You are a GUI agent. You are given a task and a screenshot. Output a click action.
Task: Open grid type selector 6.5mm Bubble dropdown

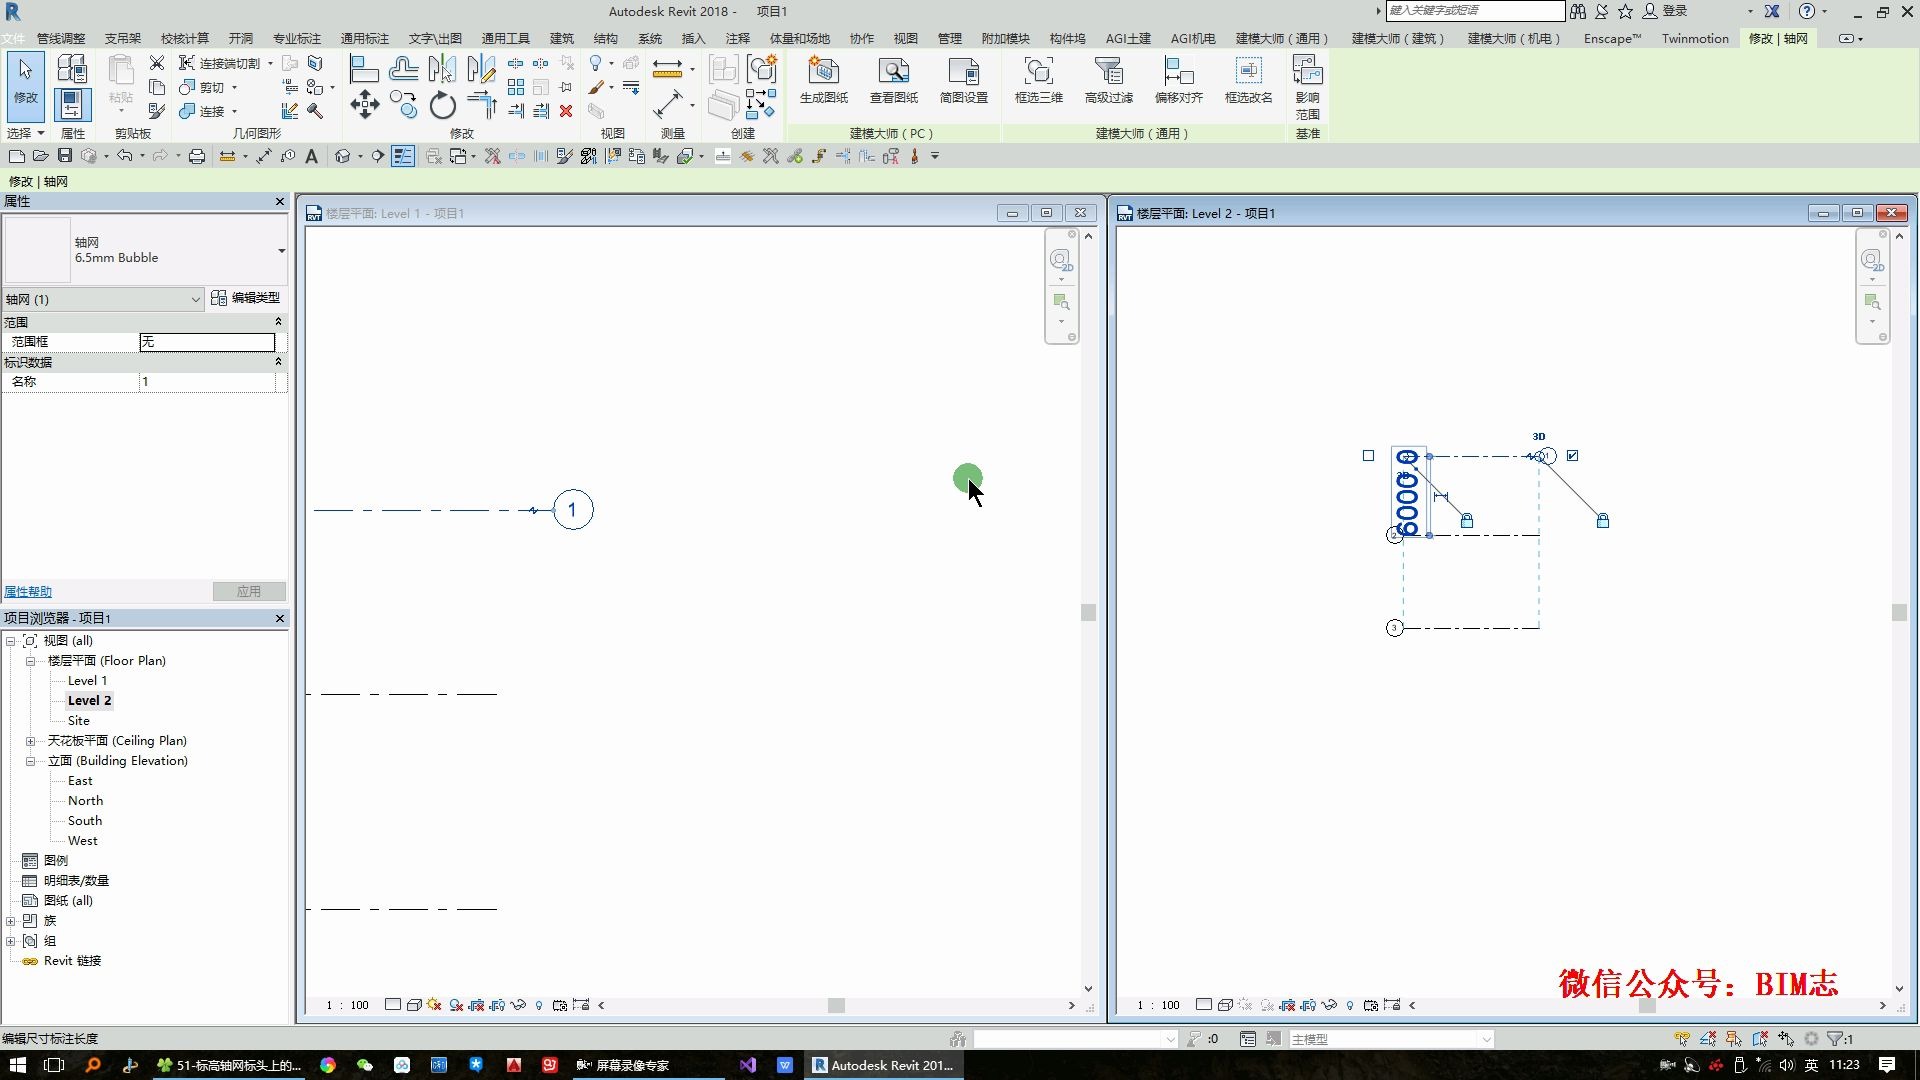[x=281, y=250]
